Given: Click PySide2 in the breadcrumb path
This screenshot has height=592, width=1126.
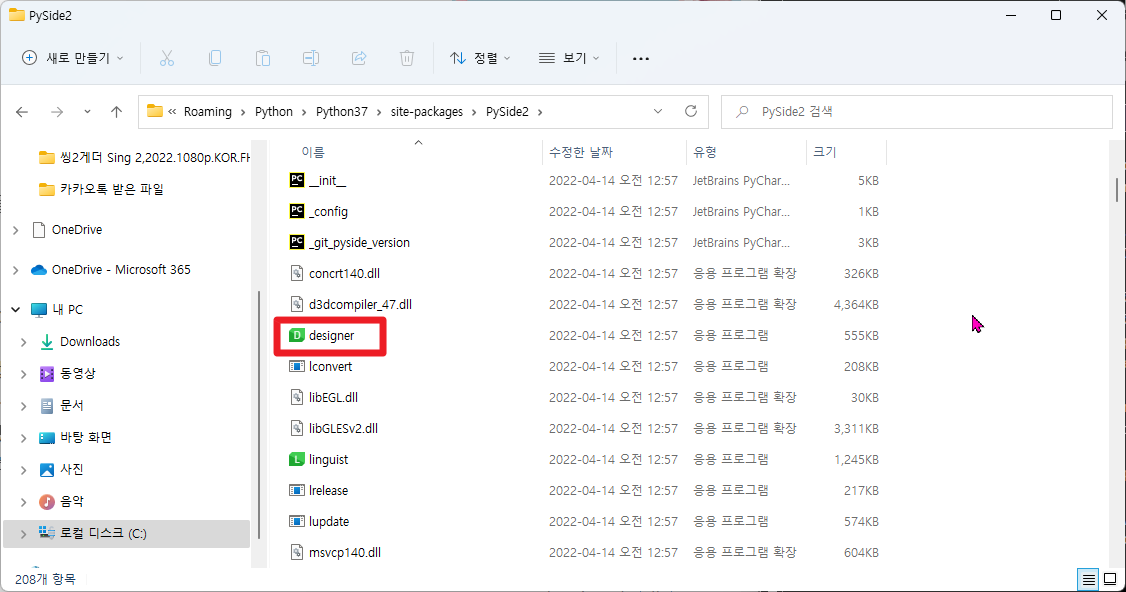Looking at the screenshot, I should [x=507, y=111].
